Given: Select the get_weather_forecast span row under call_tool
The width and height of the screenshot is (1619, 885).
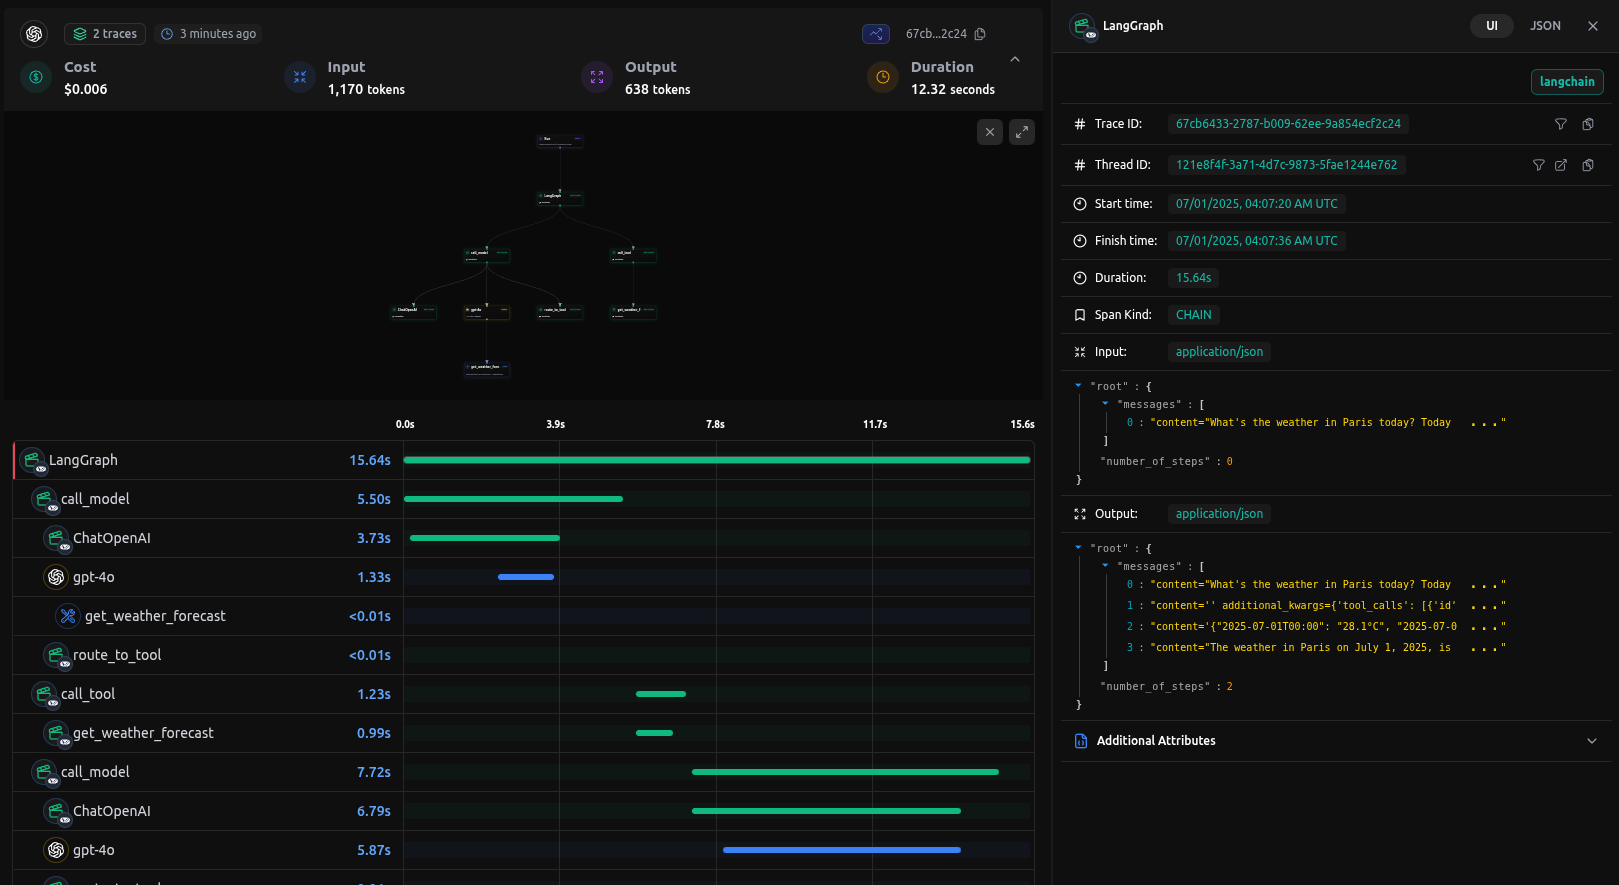Looking at the screenshot, I should click(143, 733).
